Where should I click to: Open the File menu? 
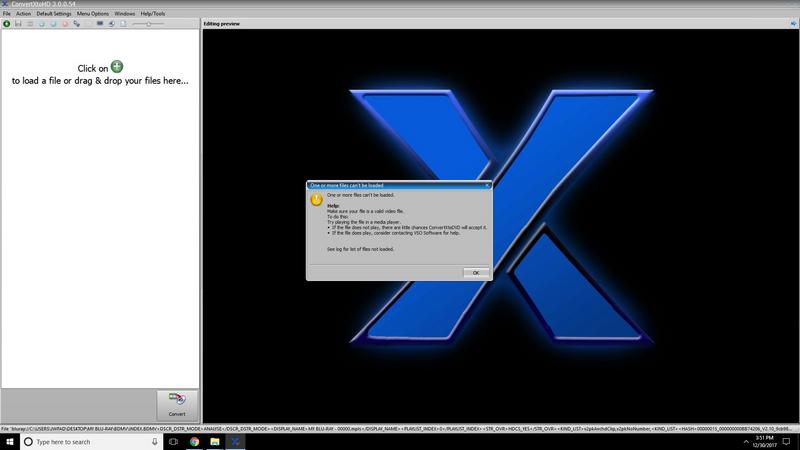click(x=7, y=14)
